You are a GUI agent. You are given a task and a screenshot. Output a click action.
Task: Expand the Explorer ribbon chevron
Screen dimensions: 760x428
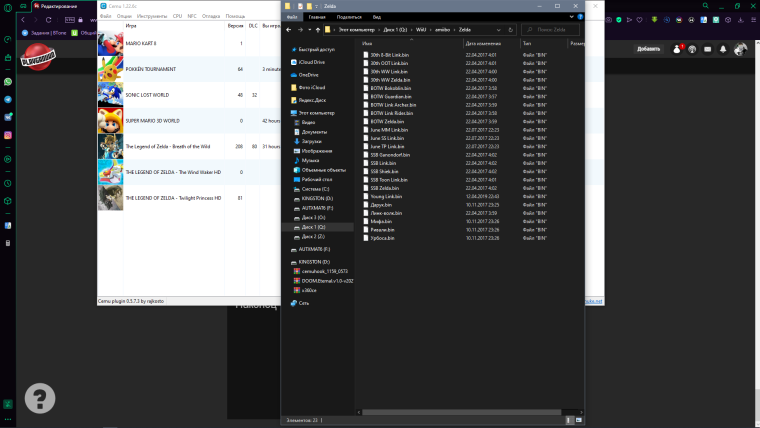point(571,16)
